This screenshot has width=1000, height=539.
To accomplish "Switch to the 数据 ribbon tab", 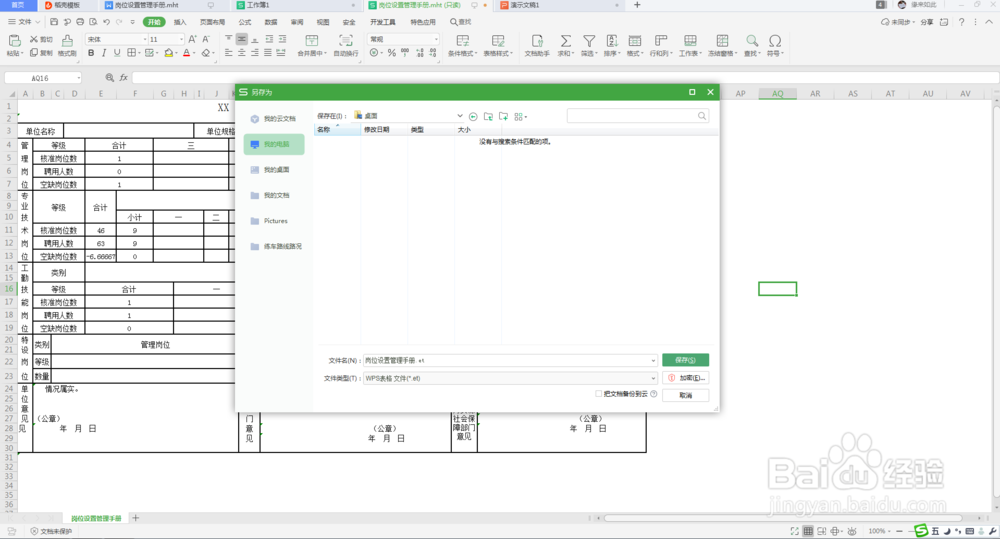I will click(271, 22).
